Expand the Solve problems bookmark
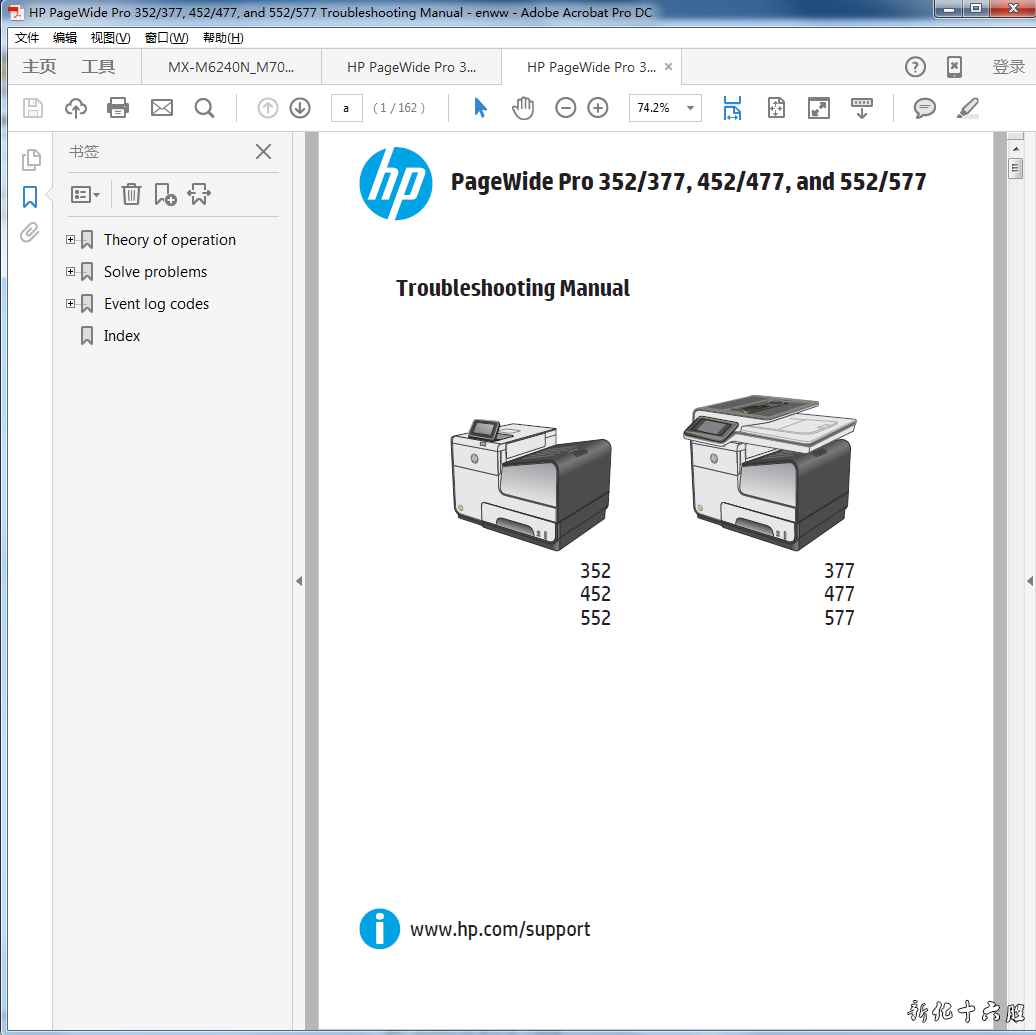This screenshot has height=1035, width=1036. point(71,272)
